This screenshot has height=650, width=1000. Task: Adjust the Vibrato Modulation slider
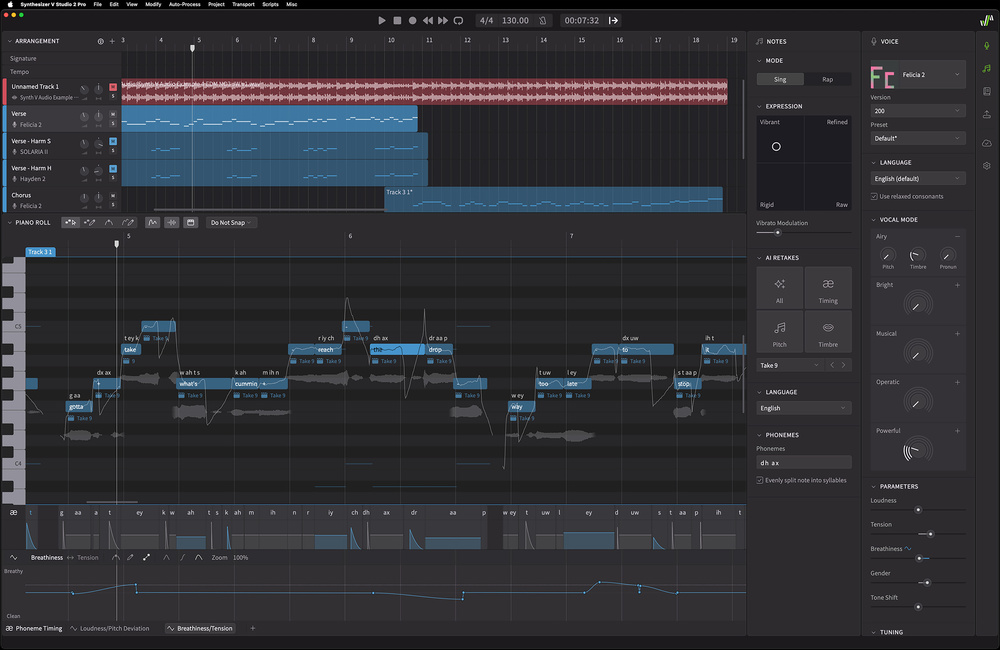coord(778,232)
